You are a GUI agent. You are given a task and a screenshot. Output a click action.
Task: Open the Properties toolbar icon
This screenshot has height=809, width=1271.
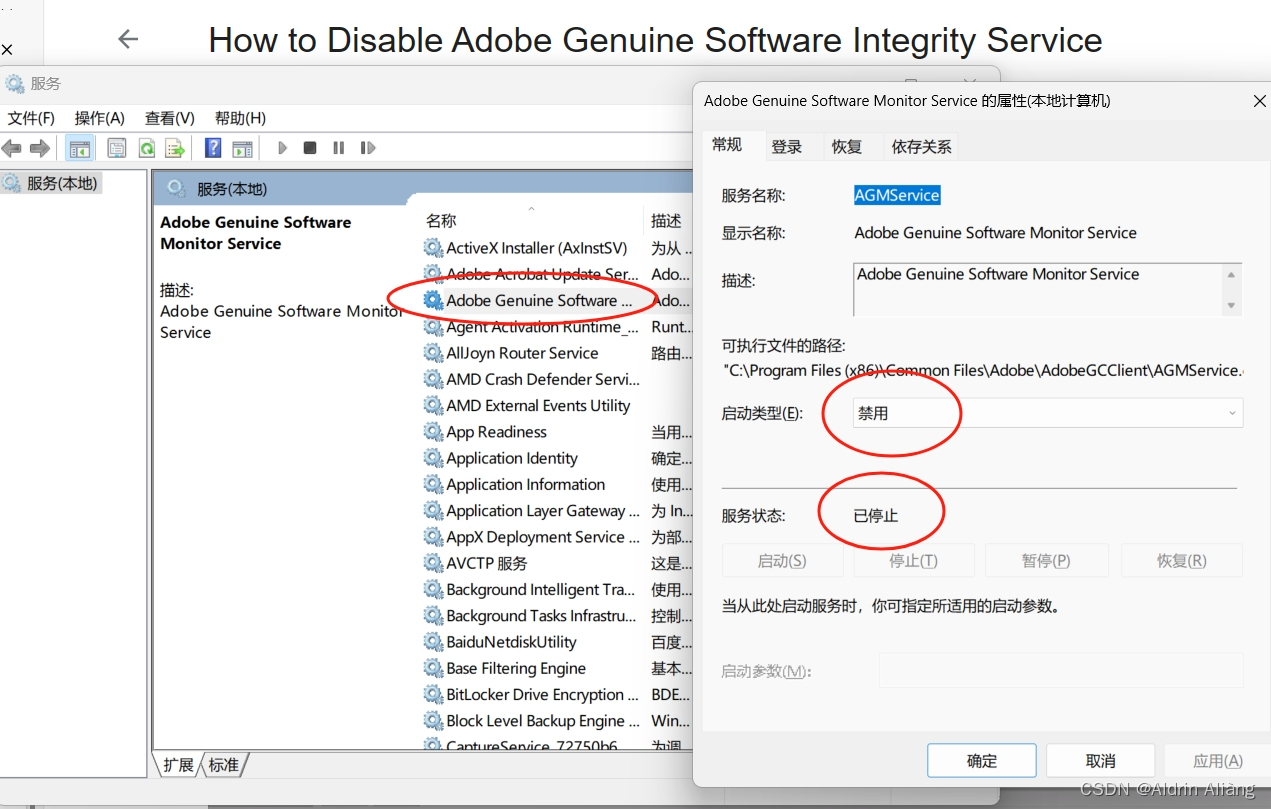(117, 148)
